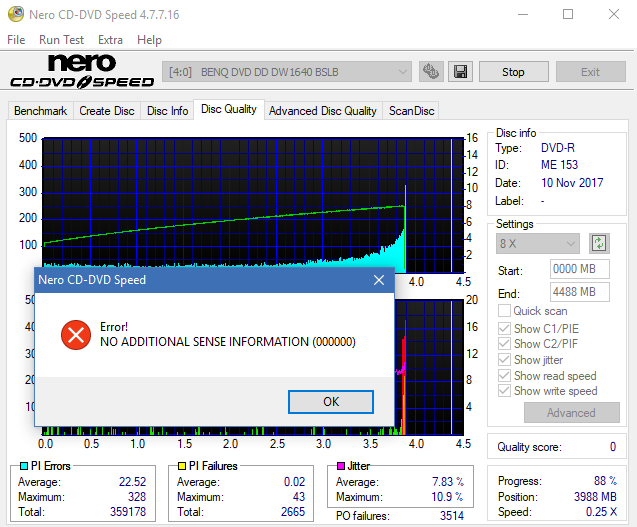Maximize the Nero CD-DVD Speed window

click(568, 14)
